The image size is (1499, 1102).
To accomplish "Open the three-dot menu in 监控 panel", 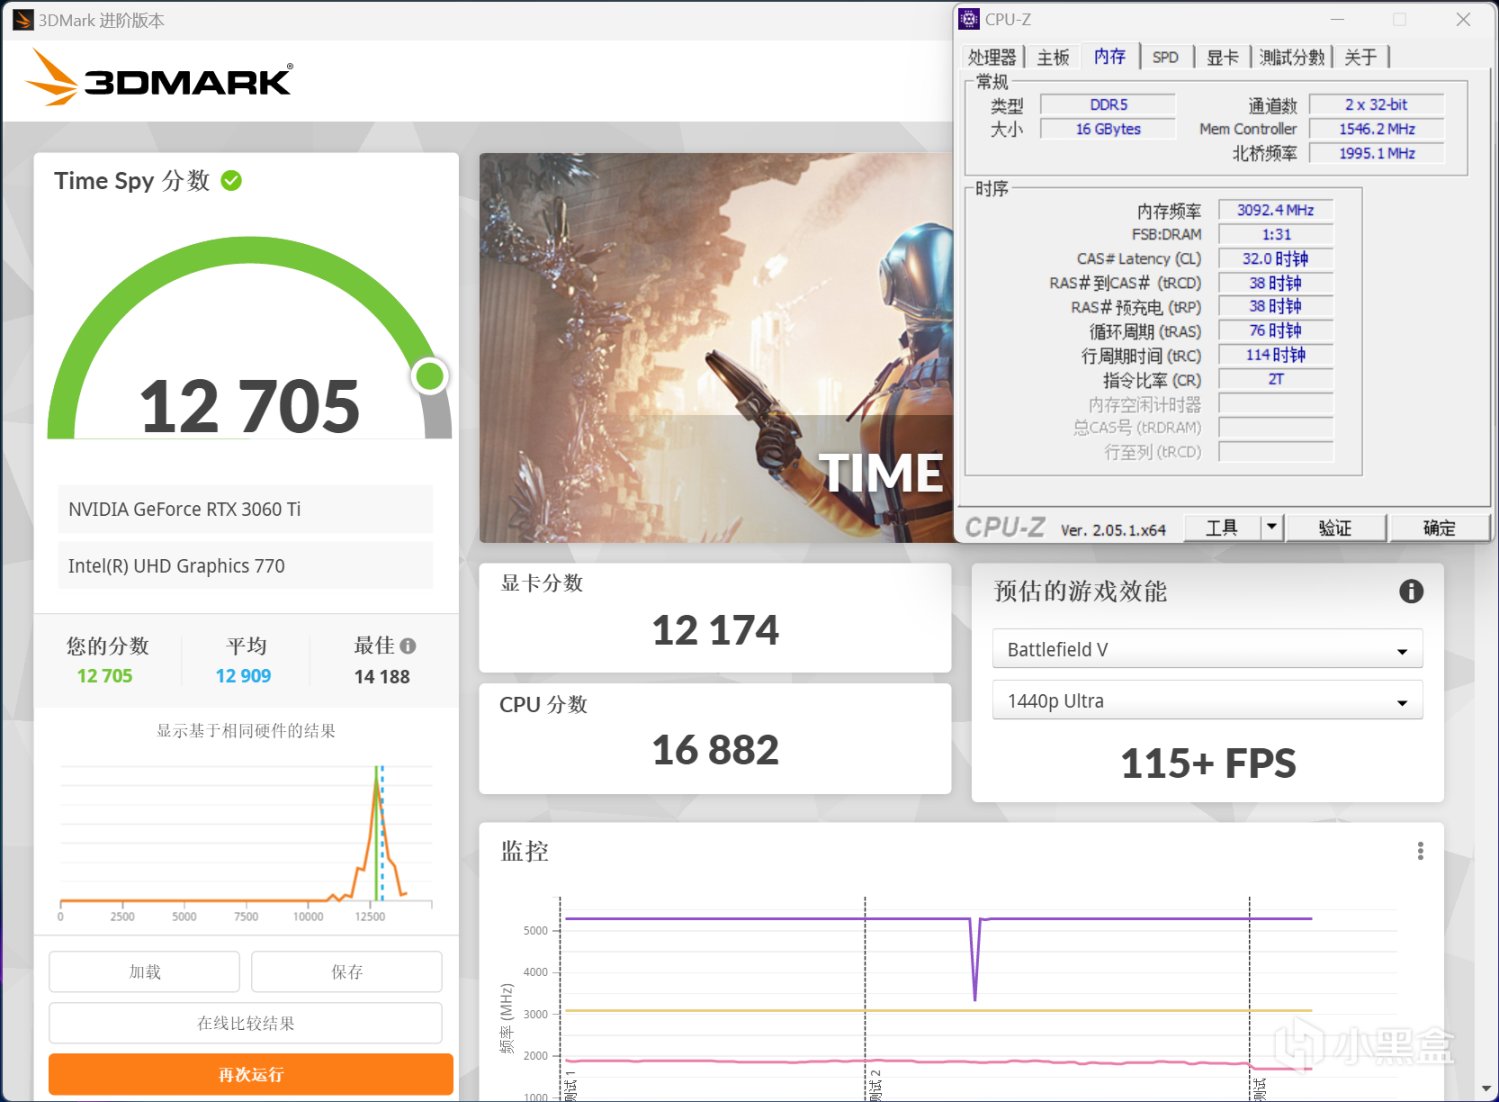I will click(1420, 851).
